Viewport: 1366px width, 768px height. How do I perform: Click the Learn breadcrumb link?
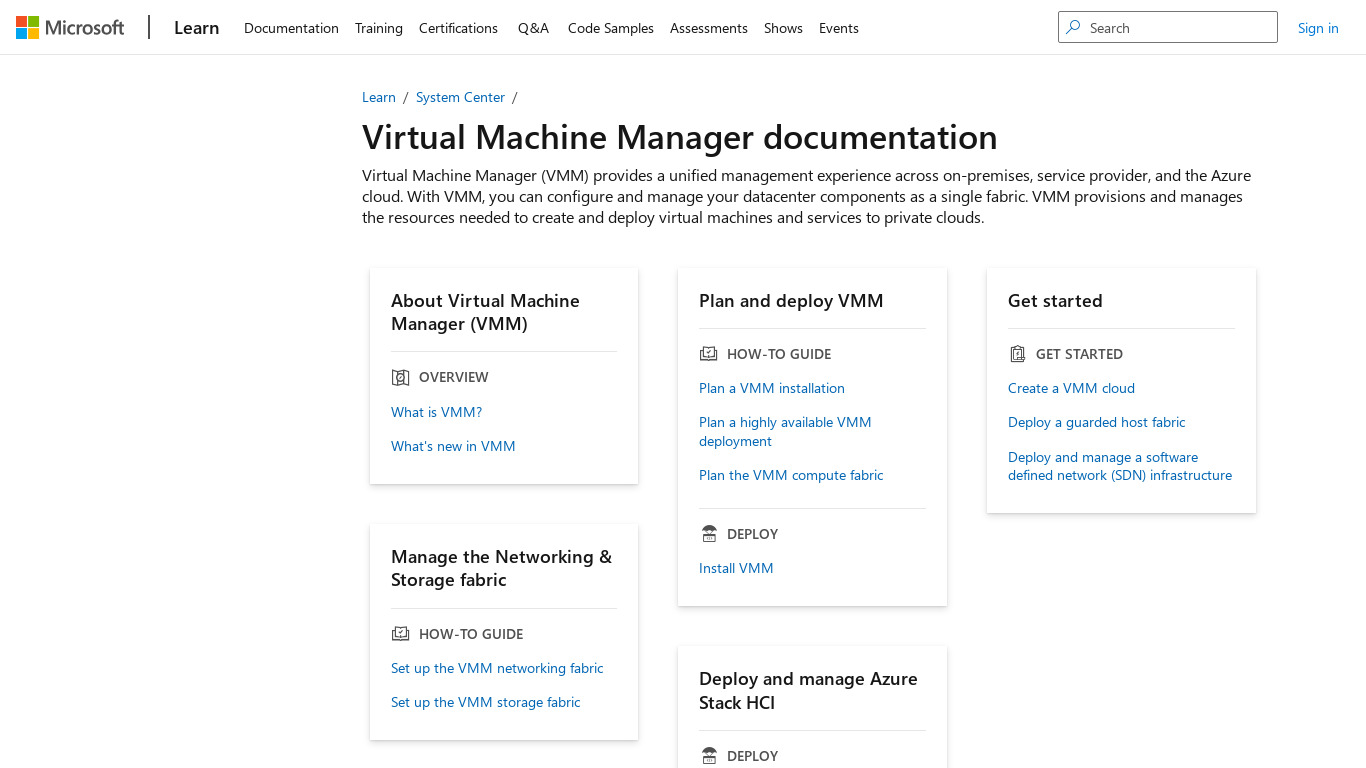pos(379,97)
